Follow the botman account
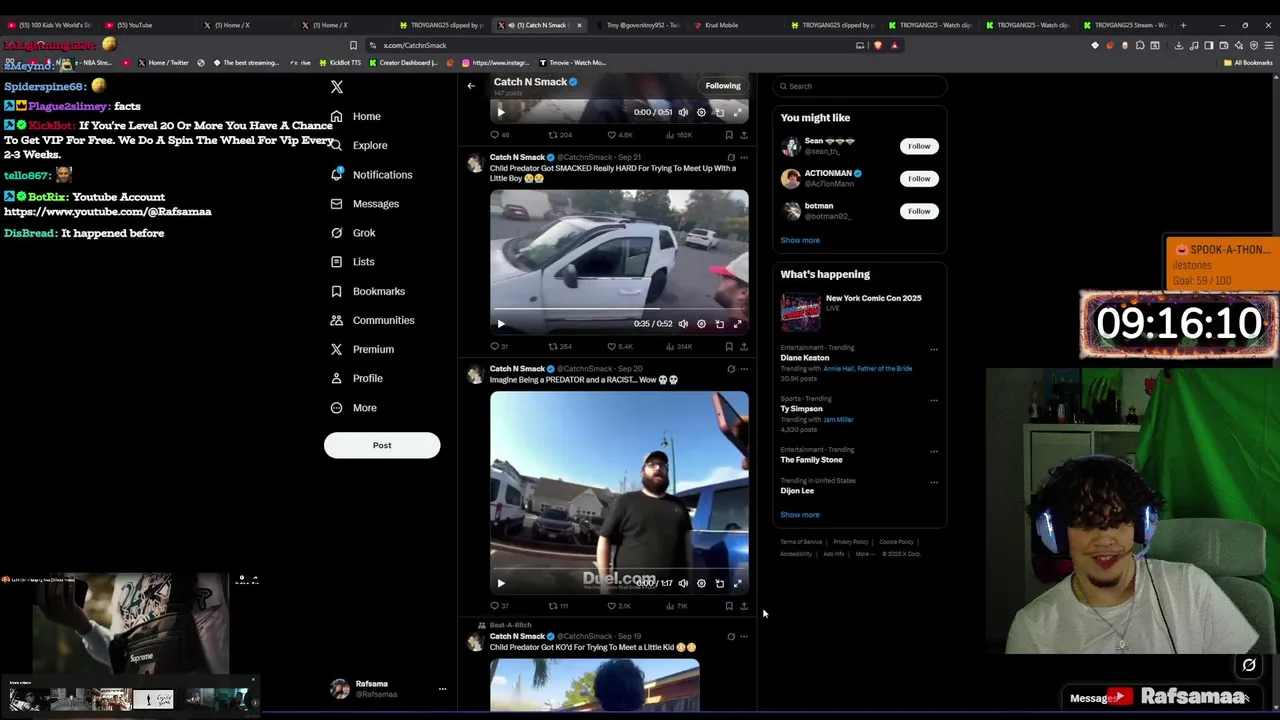Viewport: 1280px width, 720px height. [x=919, y=211]
